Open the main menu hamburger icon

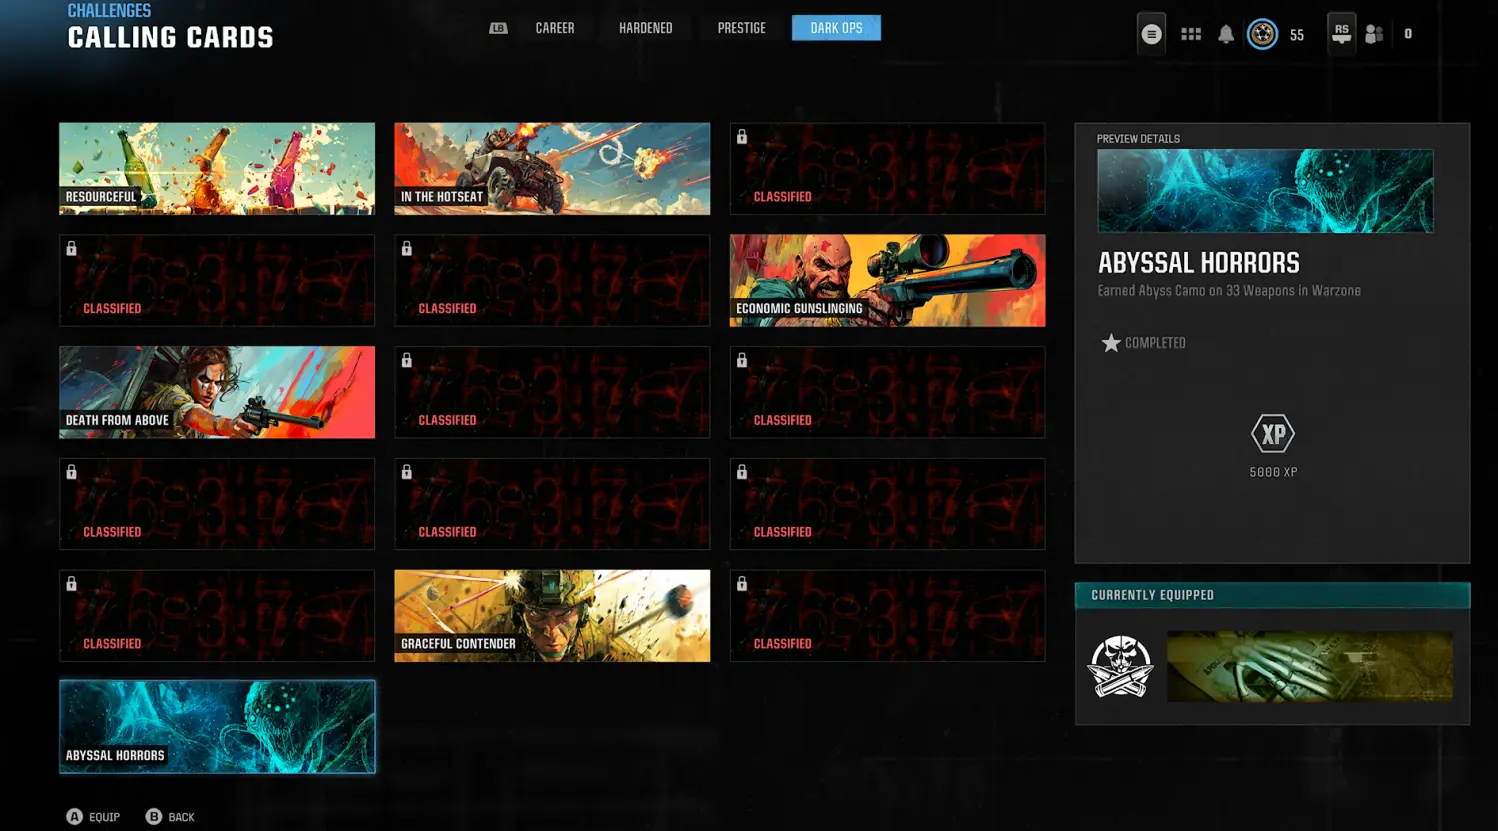pos(1151,34)
